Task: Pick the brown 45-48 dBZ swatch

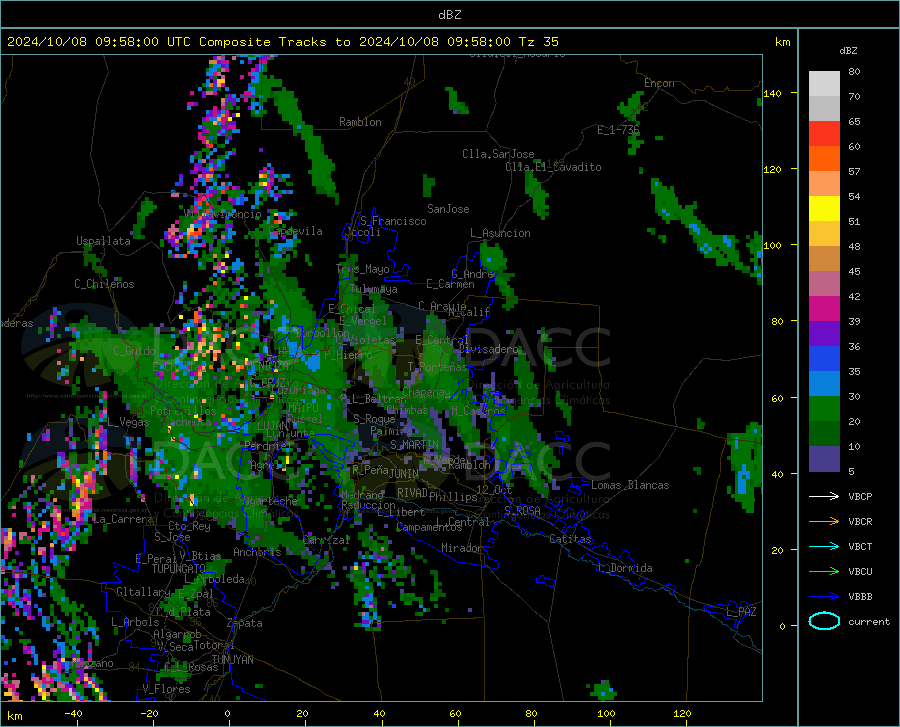Action: (824, 259)
